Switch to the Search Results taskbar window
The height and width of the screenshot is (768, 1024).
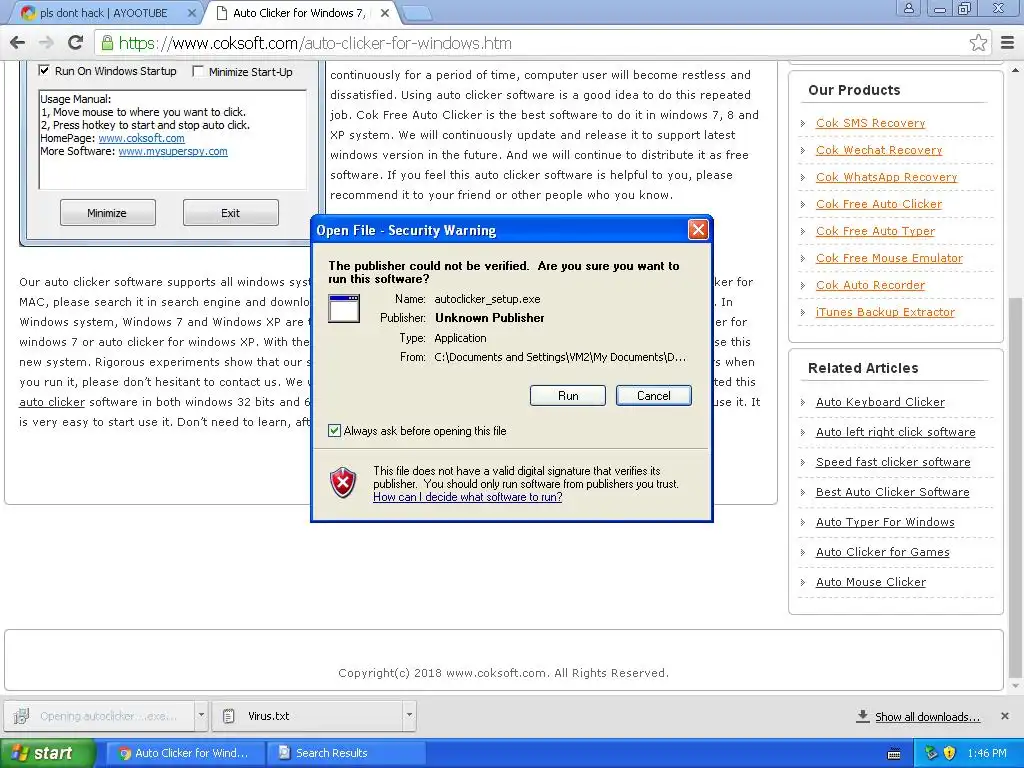pos(346,753)
